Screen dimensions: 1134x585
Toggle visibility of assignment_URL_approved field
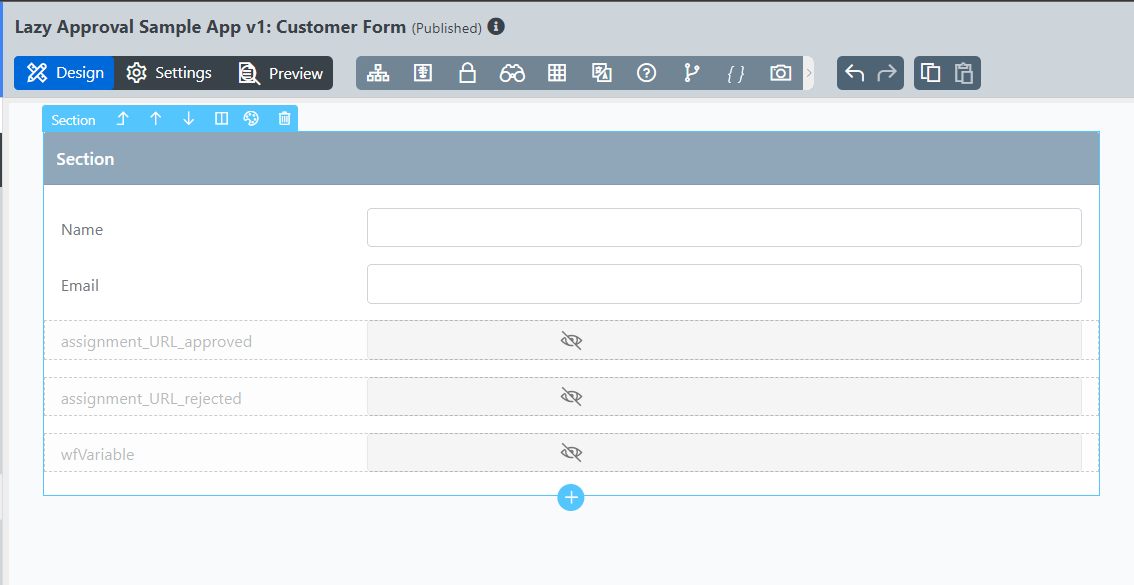tap(571, 341)
